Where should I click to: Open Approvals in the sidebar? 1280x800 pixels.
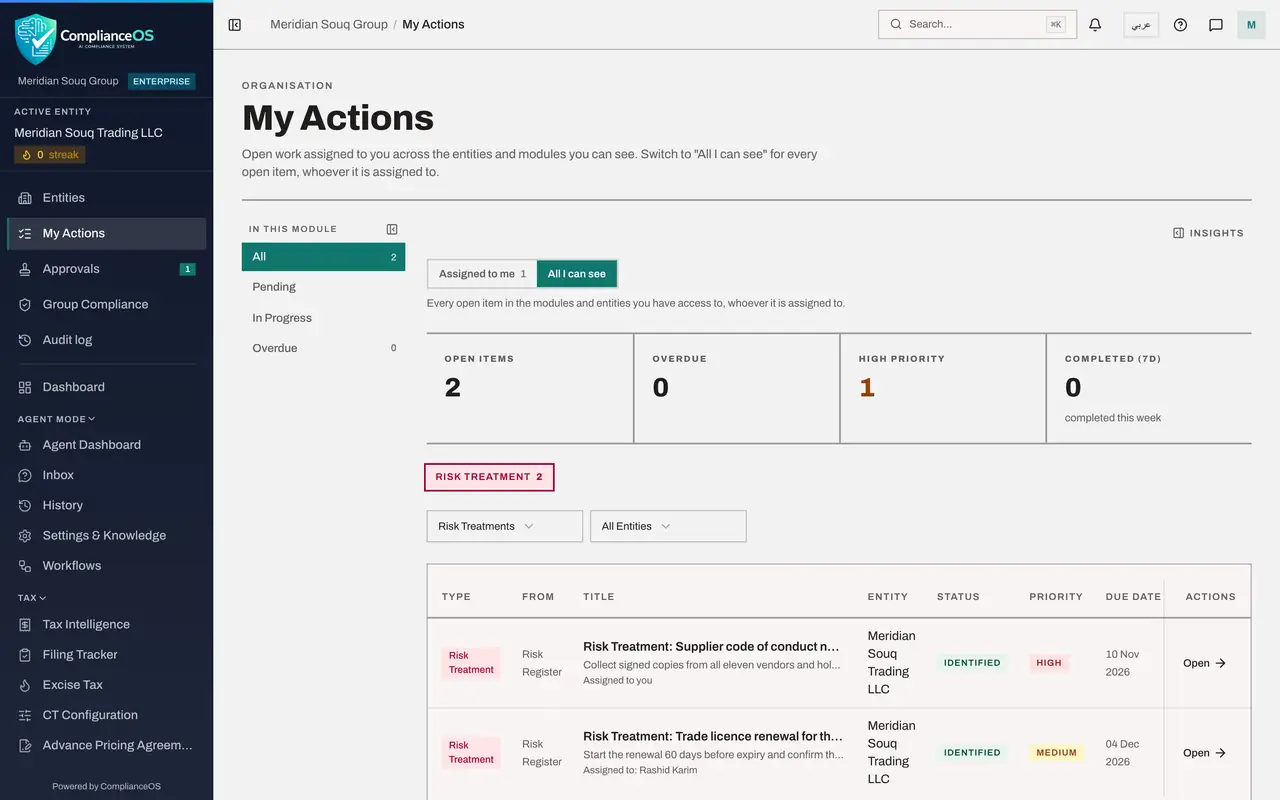pos(106,269)
